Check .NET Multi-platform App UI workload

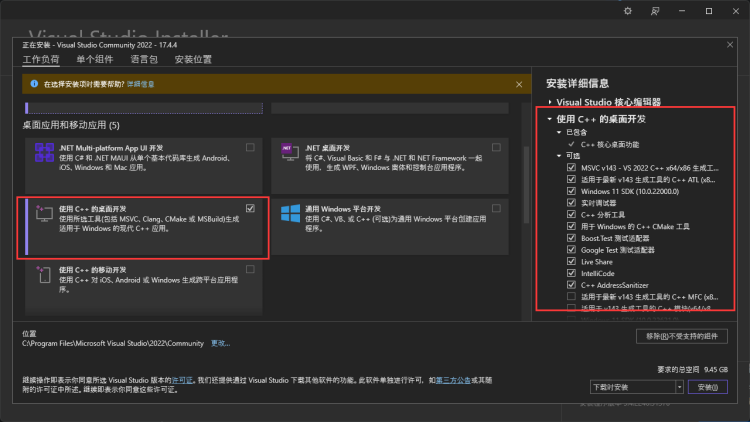pyautogui.click(x=250, y=147)
